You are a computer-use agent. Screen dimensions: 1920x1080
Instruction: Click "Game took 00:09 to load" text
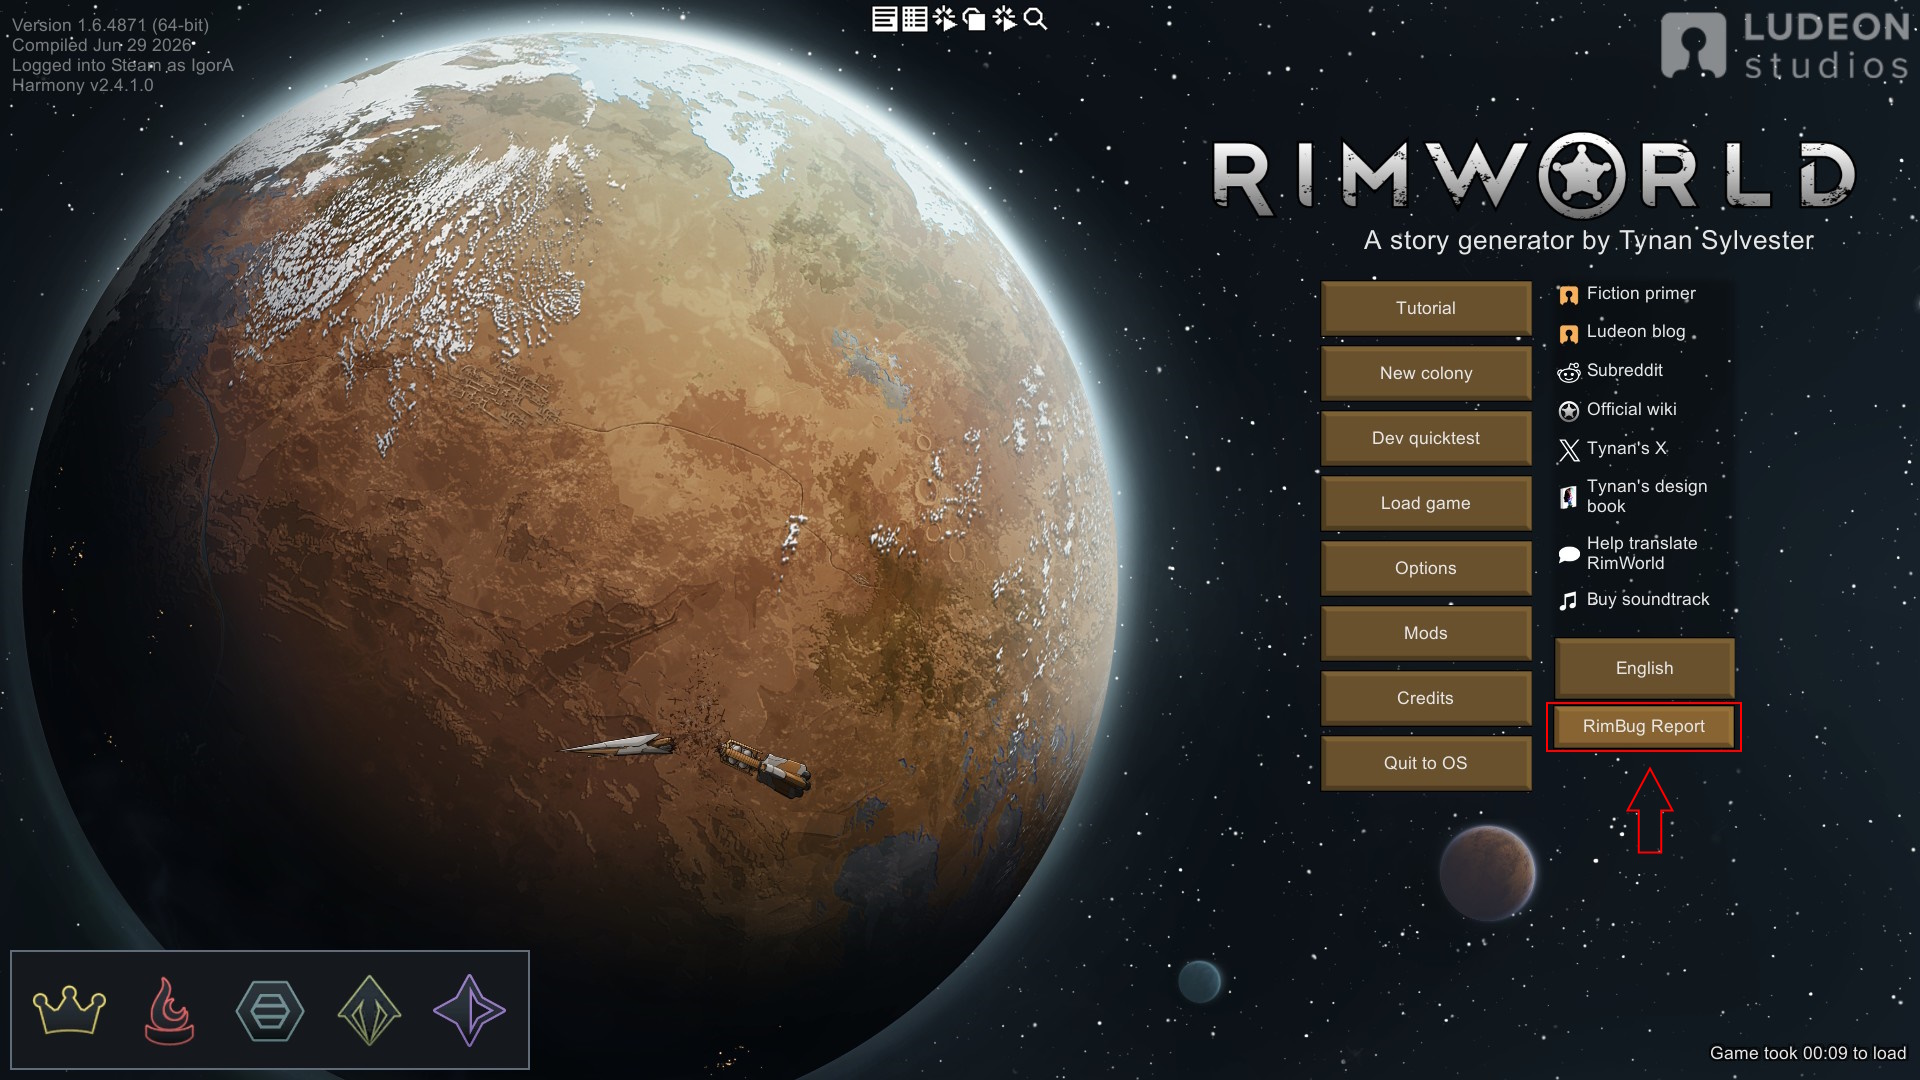tap(1808, 1053)
